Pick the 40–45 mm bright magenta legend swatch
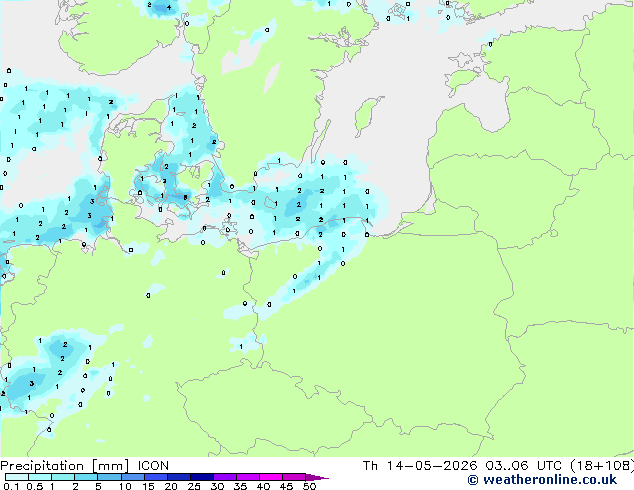This screenshot has height=490, width=634. pos(271,477)
